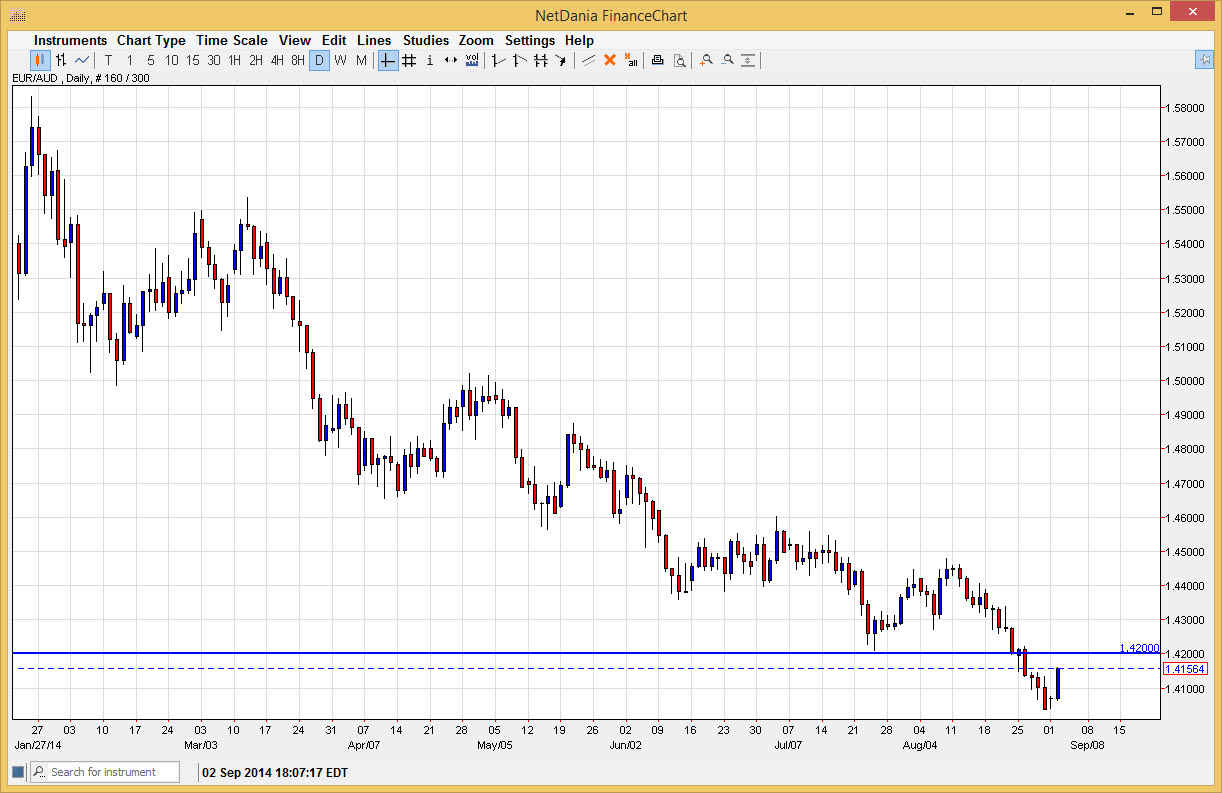Expand the Chart Type menu
Viewport: 1222px width, 793px height.
(x=151, y=40)
